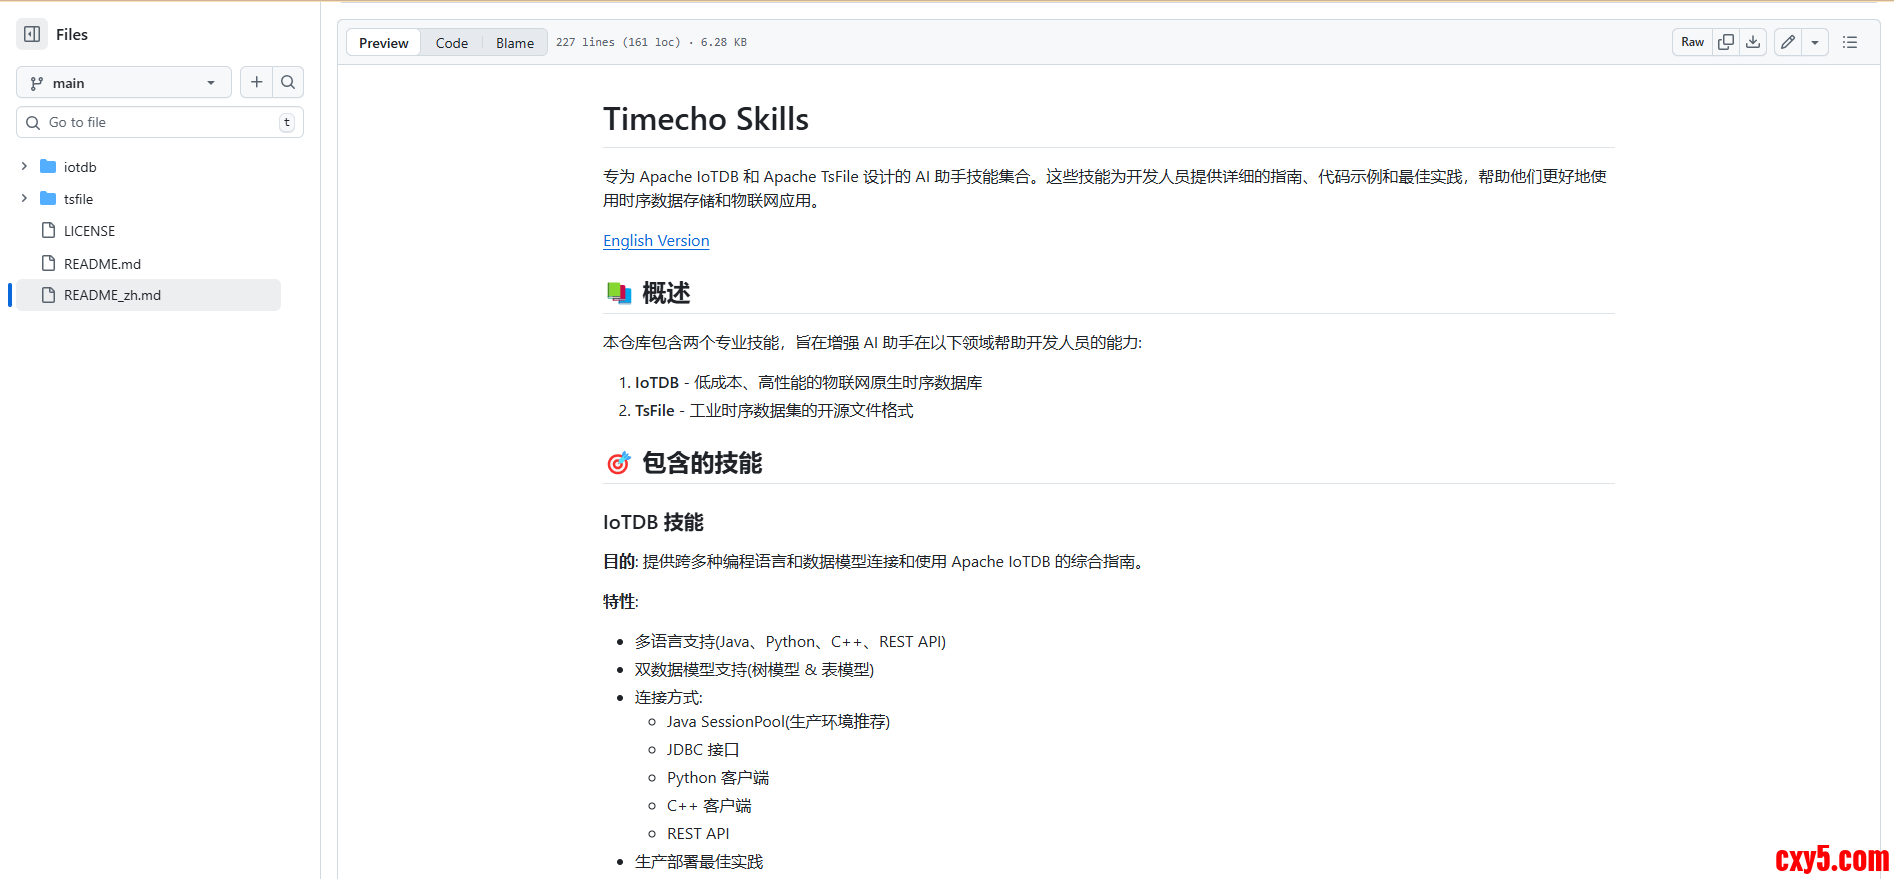This screenshot has height=879, width=1894.
Task: Click the Files panel title
Action: 72,34
